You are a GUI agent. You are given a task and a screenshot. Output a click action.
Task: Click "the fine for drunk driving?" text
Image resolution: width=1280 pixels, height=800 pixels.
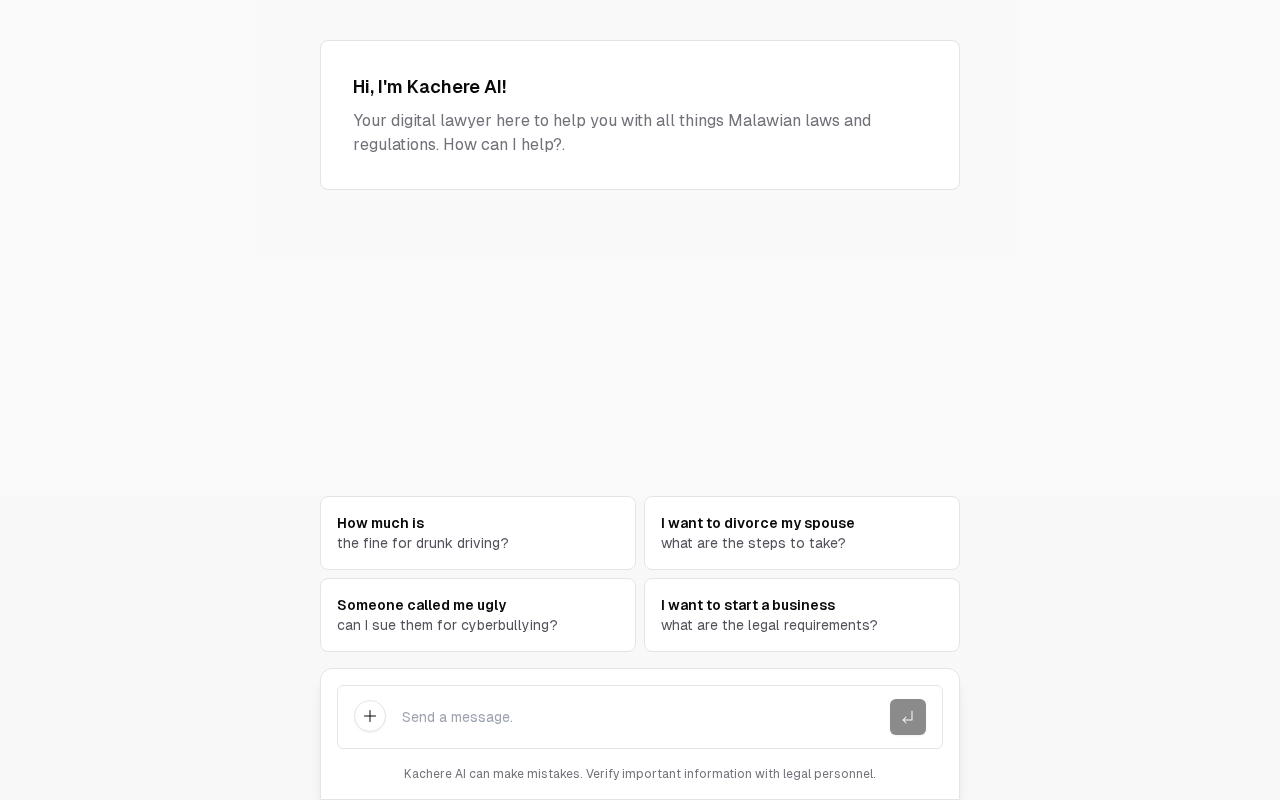[x=422, y=543]
